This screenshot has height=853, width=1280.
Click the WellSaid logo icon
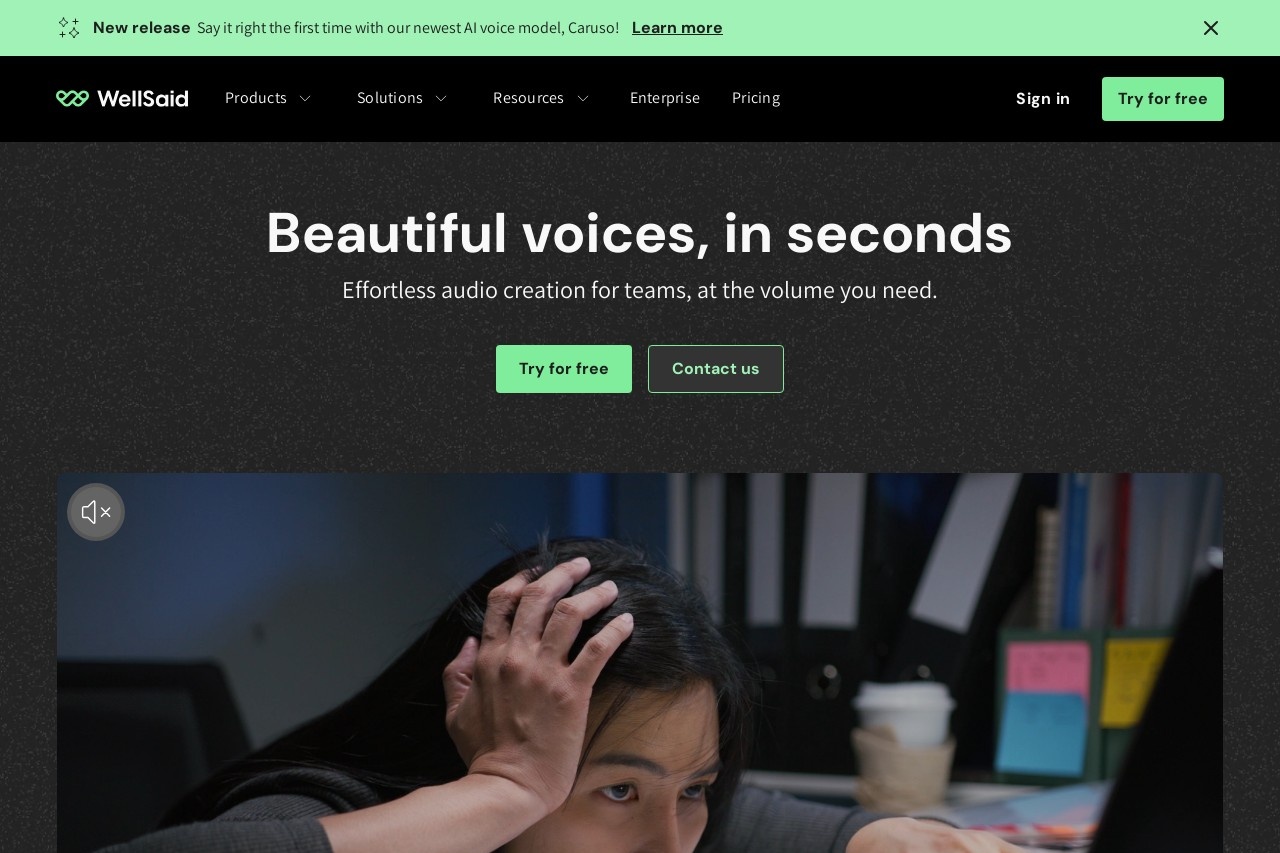(73, 98)
